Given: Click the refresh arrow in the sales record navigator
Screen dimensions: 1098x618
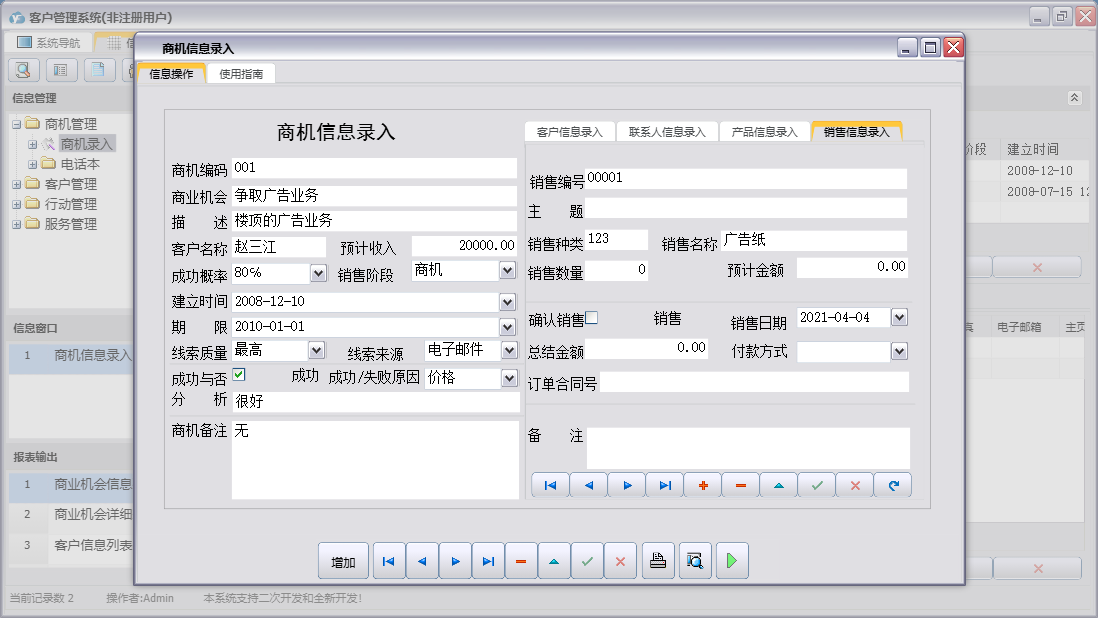Looking at the screenshot, I should point(893,485).
